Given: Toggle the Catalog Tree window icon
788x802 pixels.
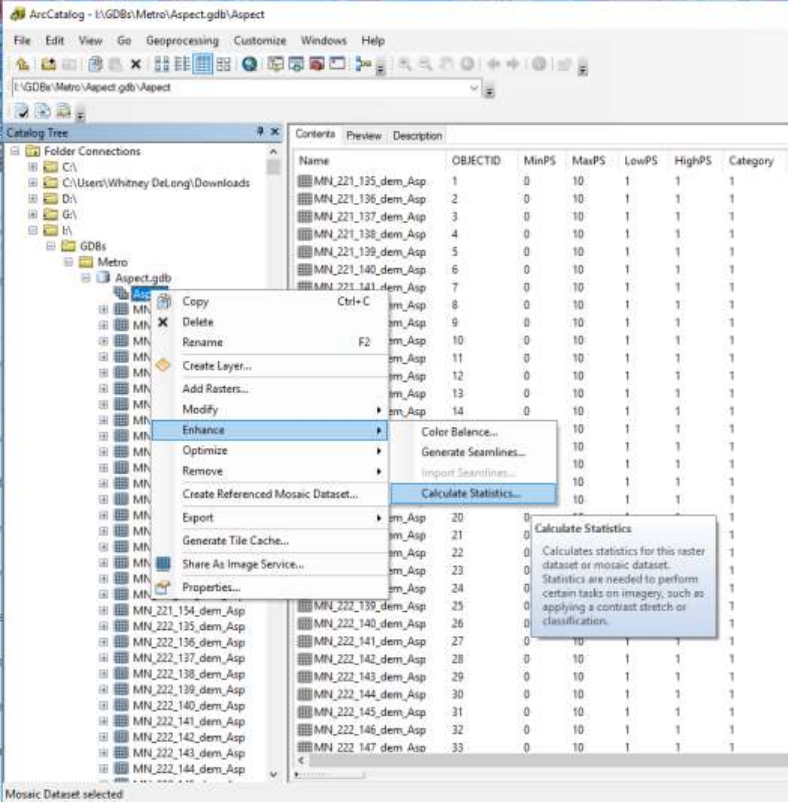Looking at the screenshot, I should click(x=276, y=64).
